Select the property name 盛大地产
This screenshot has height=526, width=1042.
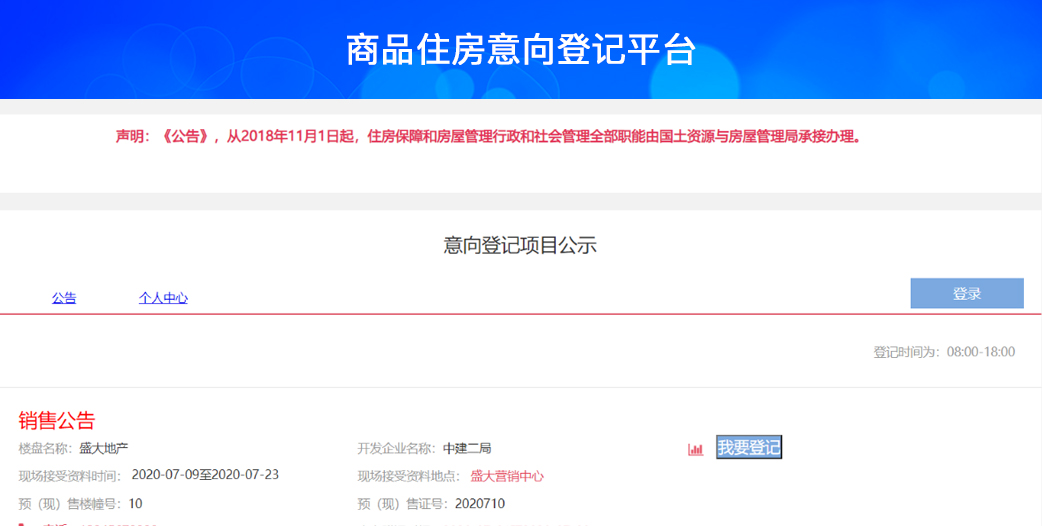pyautogui.click(x=104, y=448)
